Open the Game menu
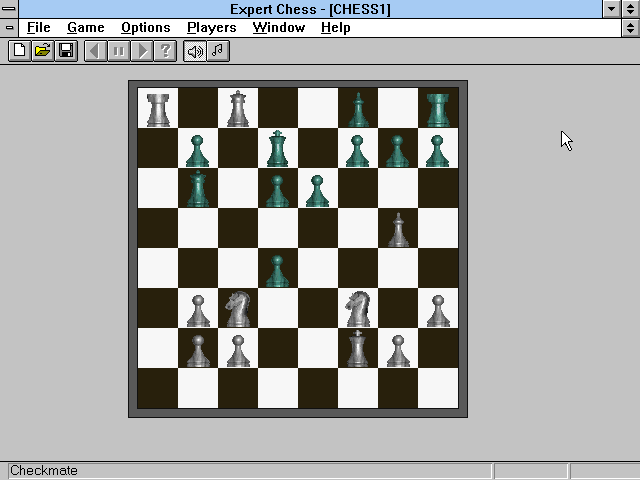This screenshot has height=480, width=640. tap(86, 27)
